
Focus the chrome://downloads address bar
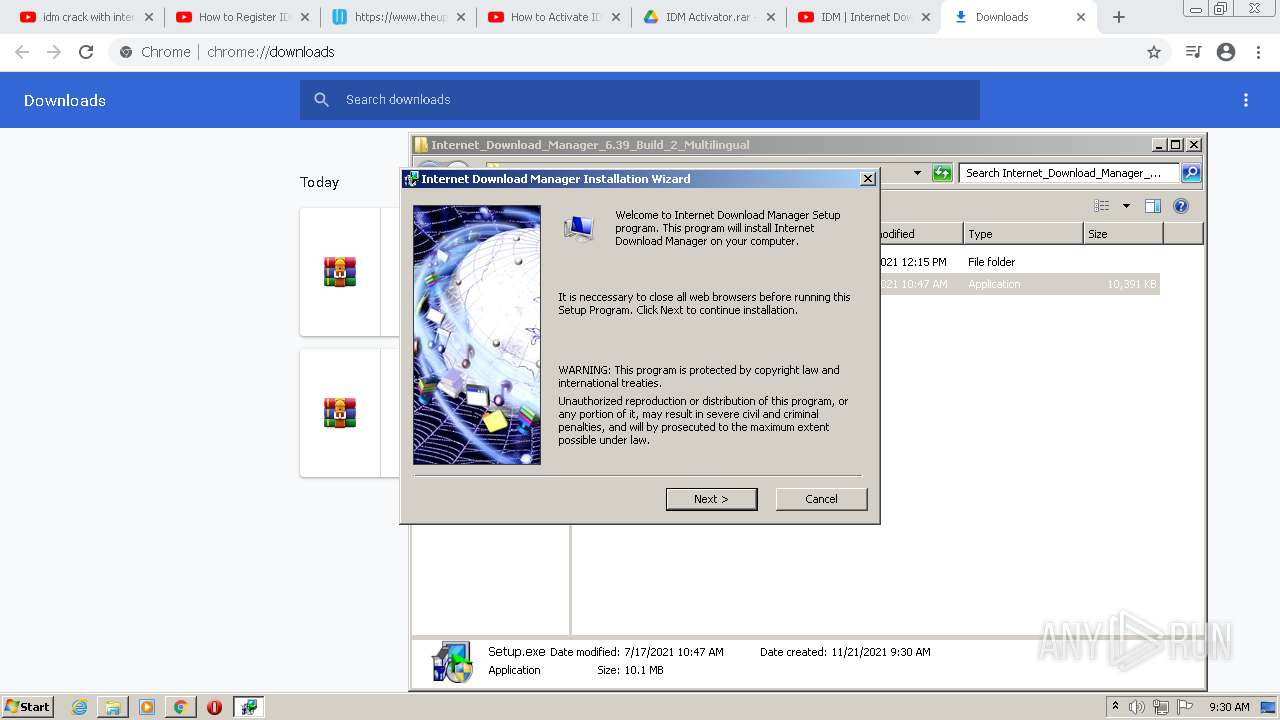coord(640,52)
